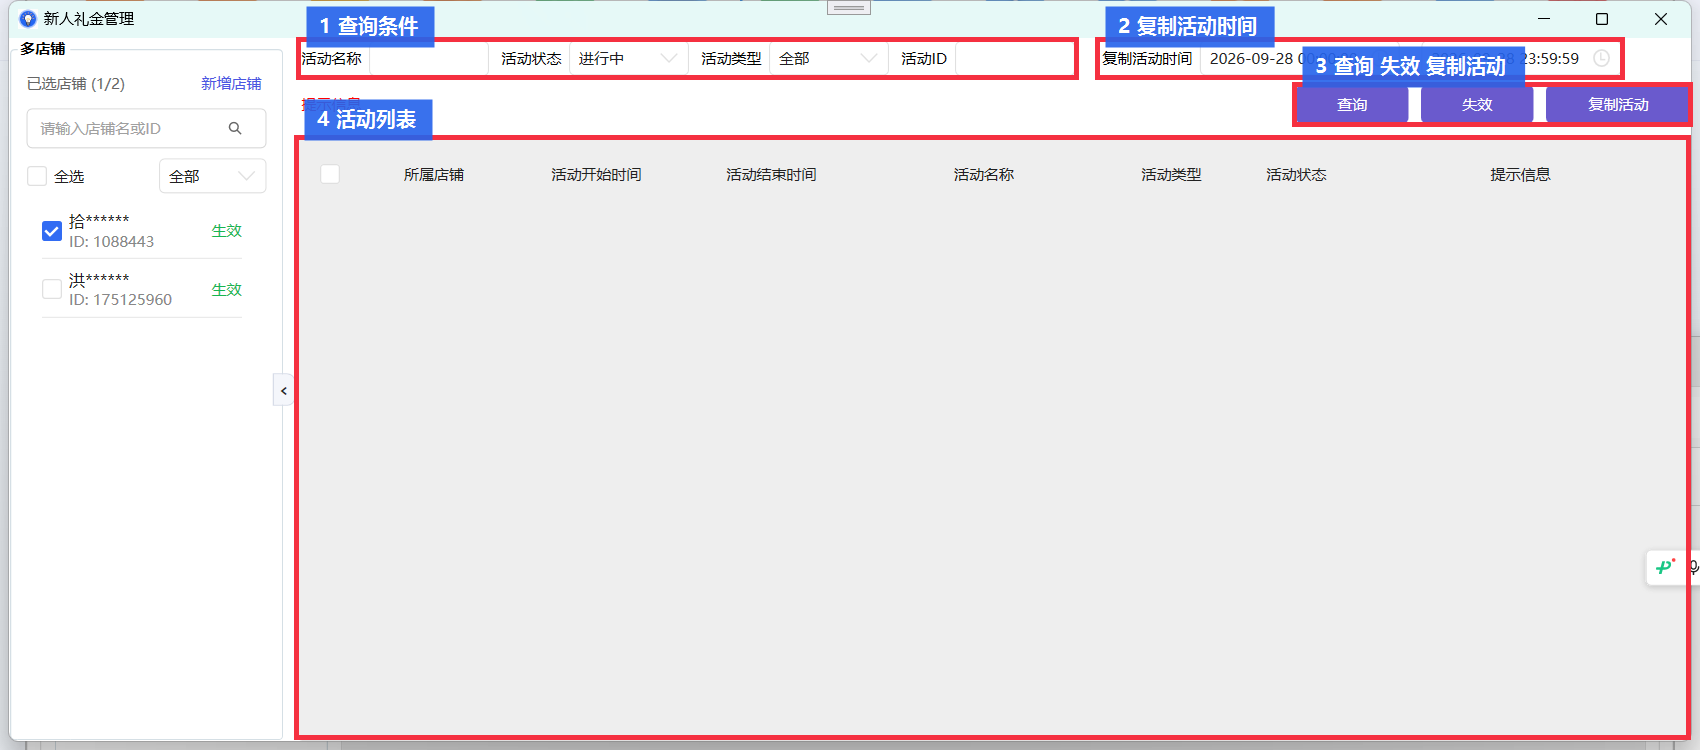Click the 查询 button
Image resolution: width=1700 pixels, height=750 pixels.
(x=1352, y=104)
